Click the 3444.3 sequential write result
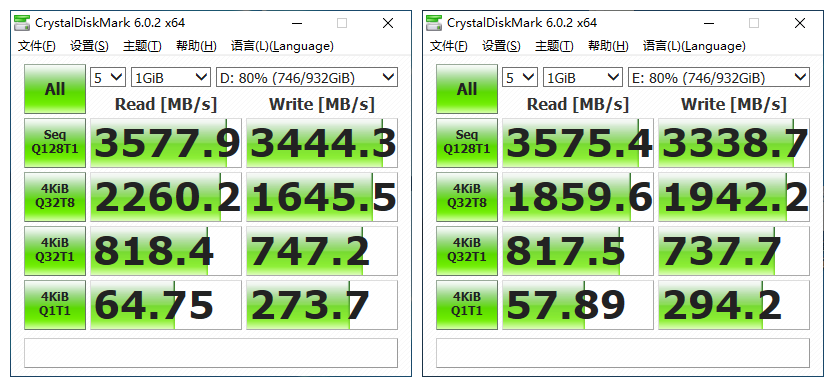 click(322, 142)
